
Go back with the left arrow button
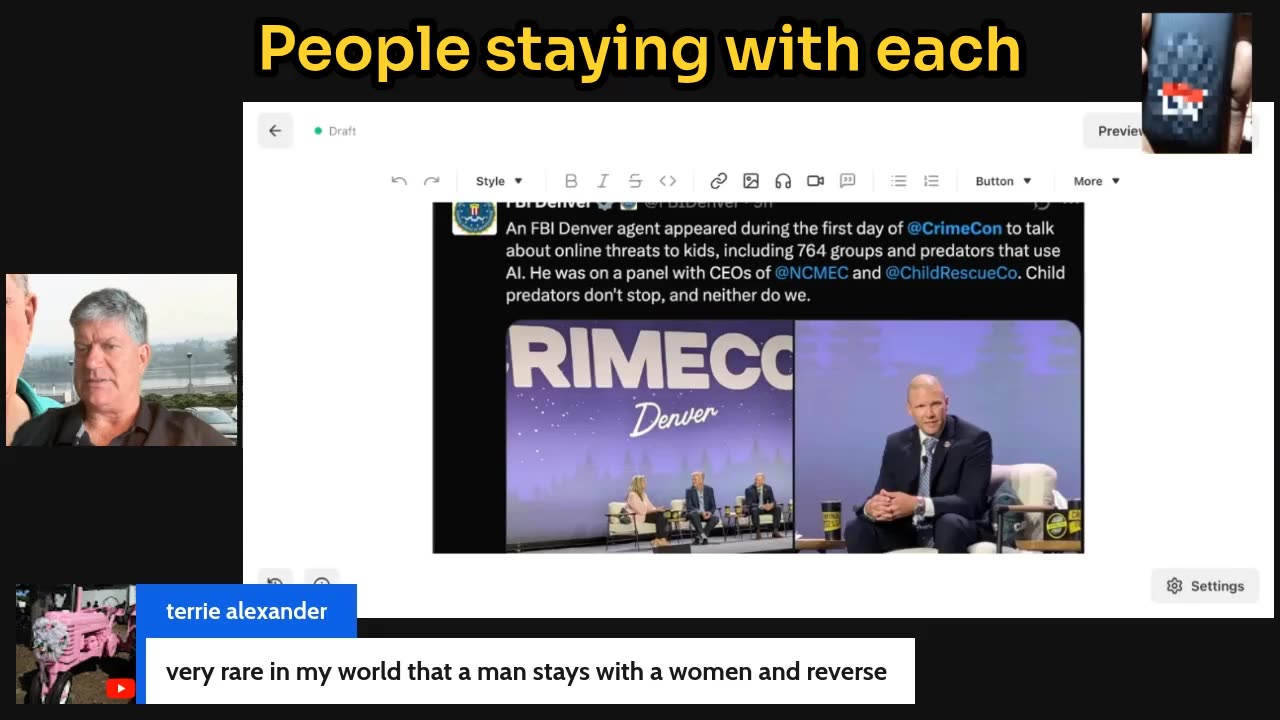(x=275, y=131)
